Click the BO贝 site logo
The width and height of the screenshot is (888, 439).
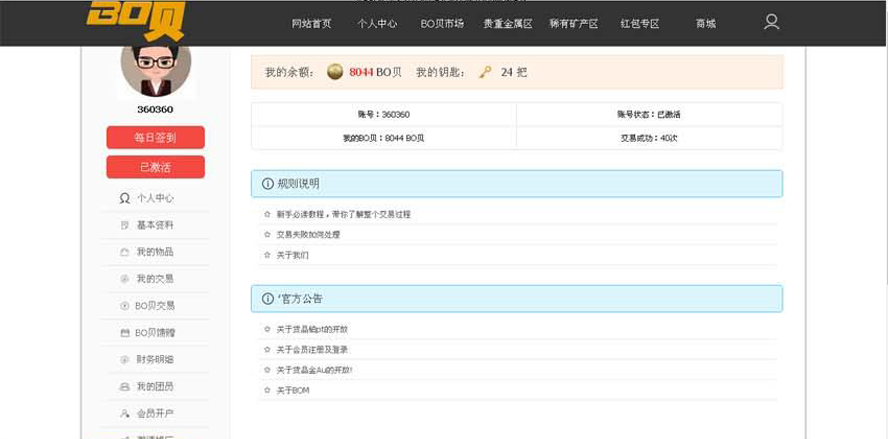136,21
